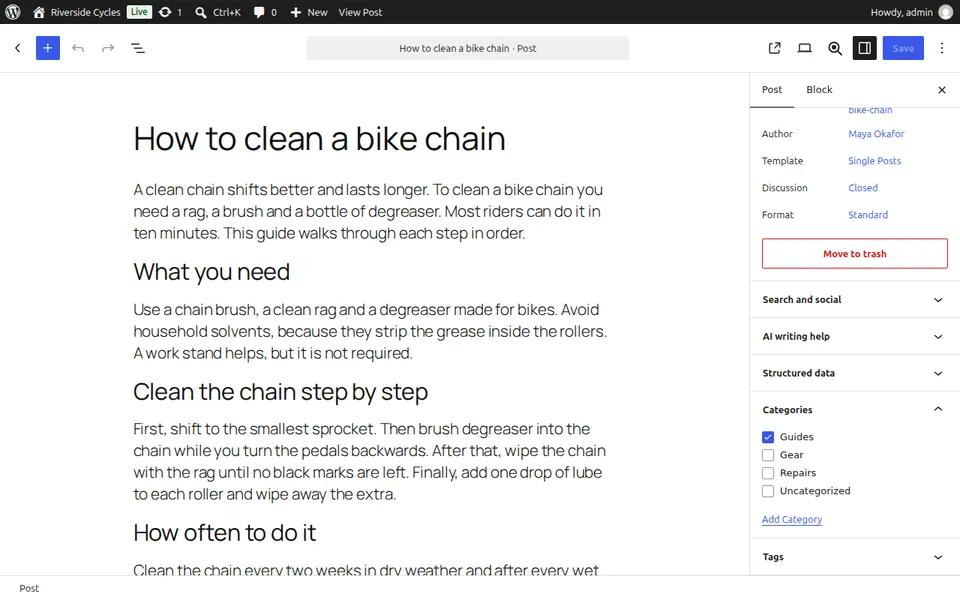Visit Riverside Cycles site home icon
Viewport: 960px width, 600px height.
[x=39, y=12]
